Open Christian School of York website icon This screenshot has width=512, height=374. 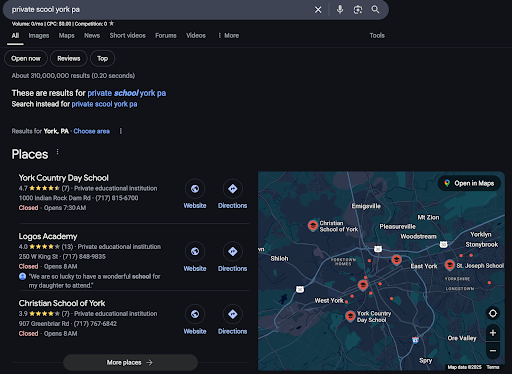[x=195, y=314]
